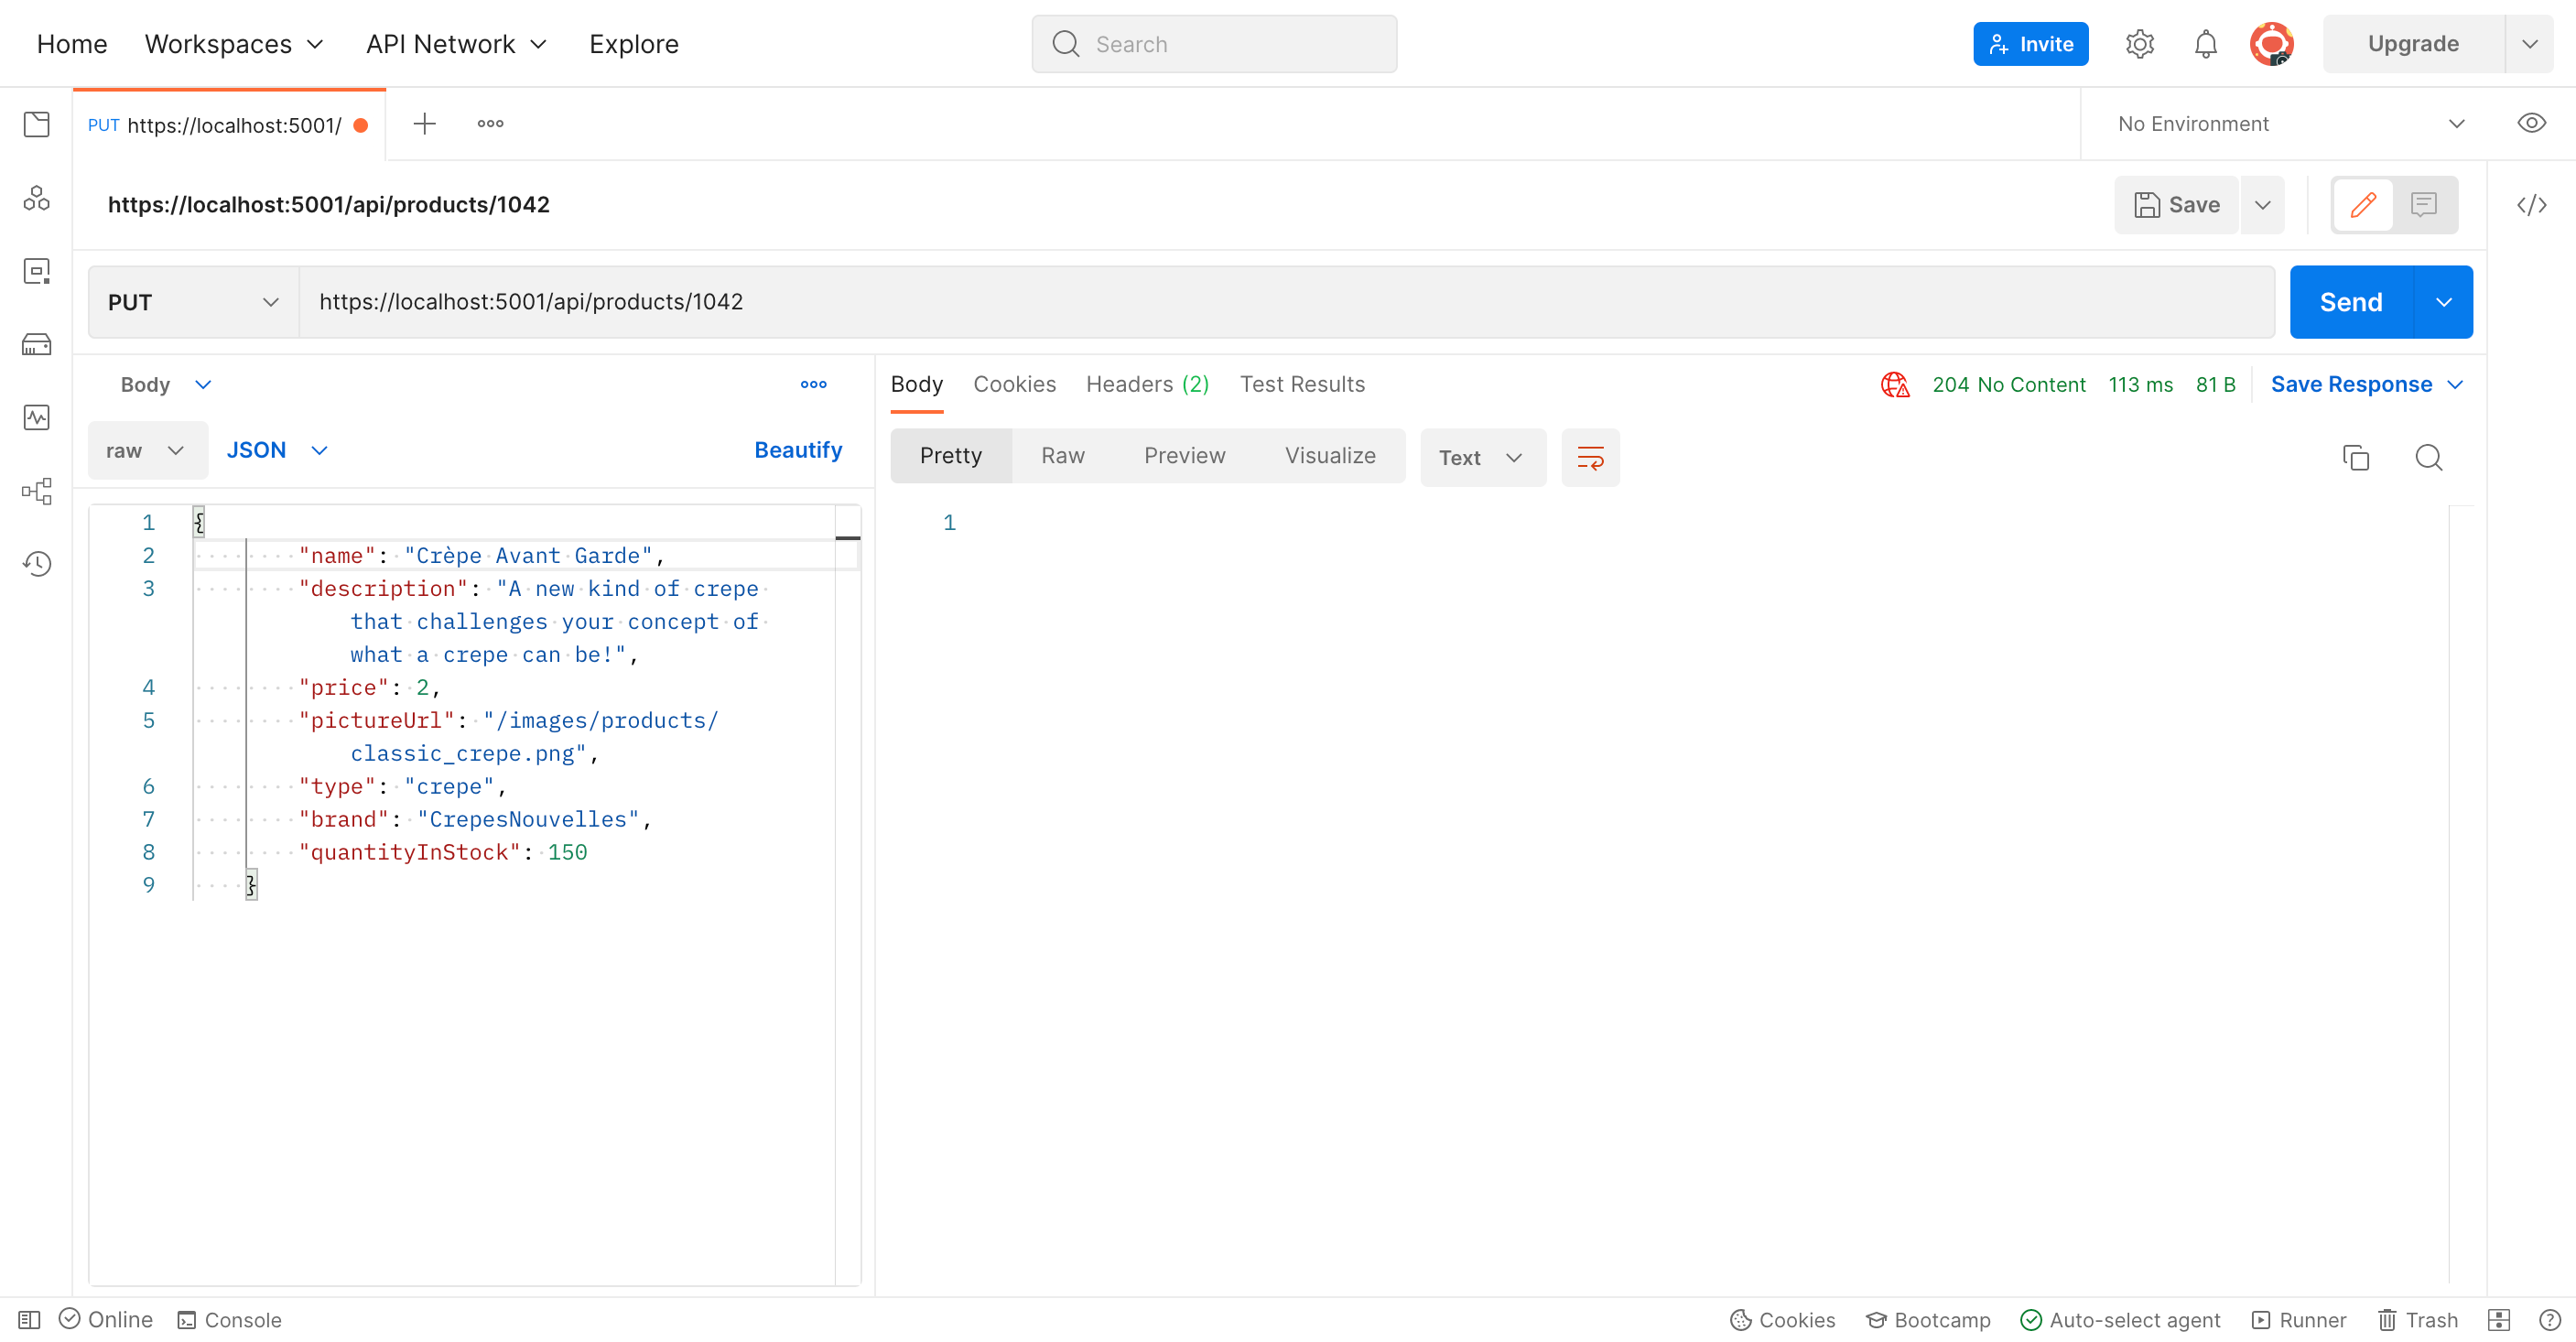The image size is (2576, 1342).
Task: Open the settings gear icon
Action: 2139,44
